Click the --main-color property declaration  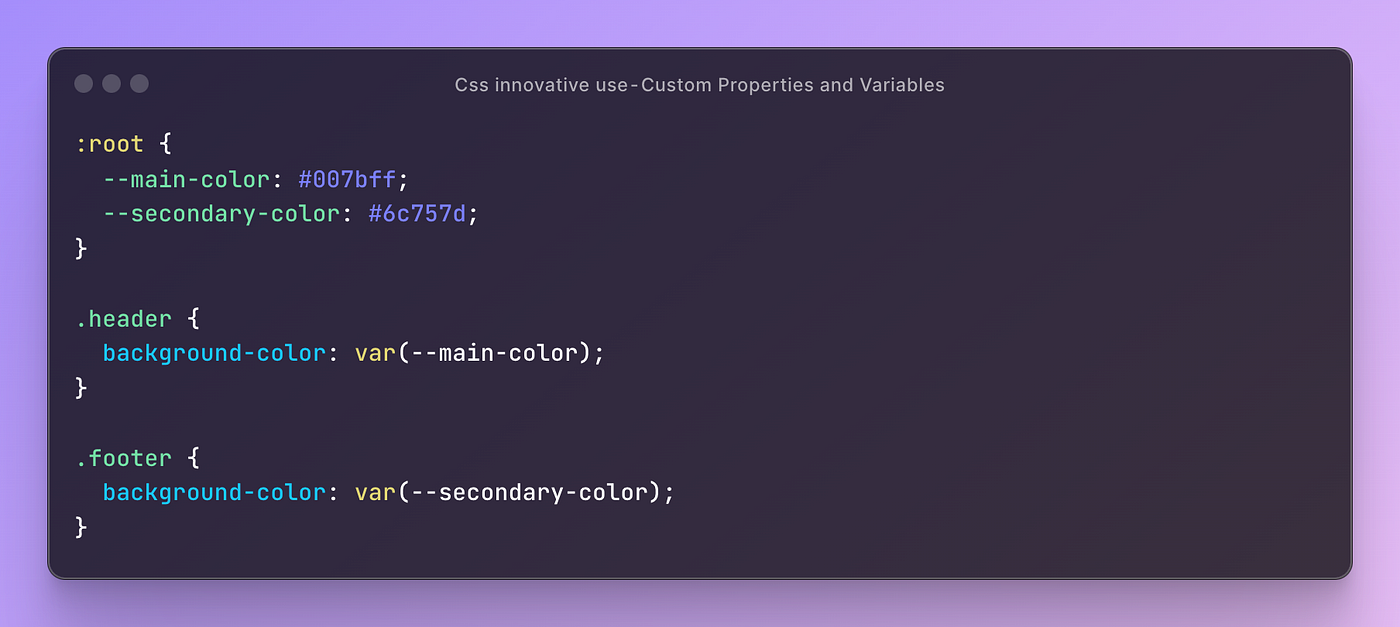[186, 180]
